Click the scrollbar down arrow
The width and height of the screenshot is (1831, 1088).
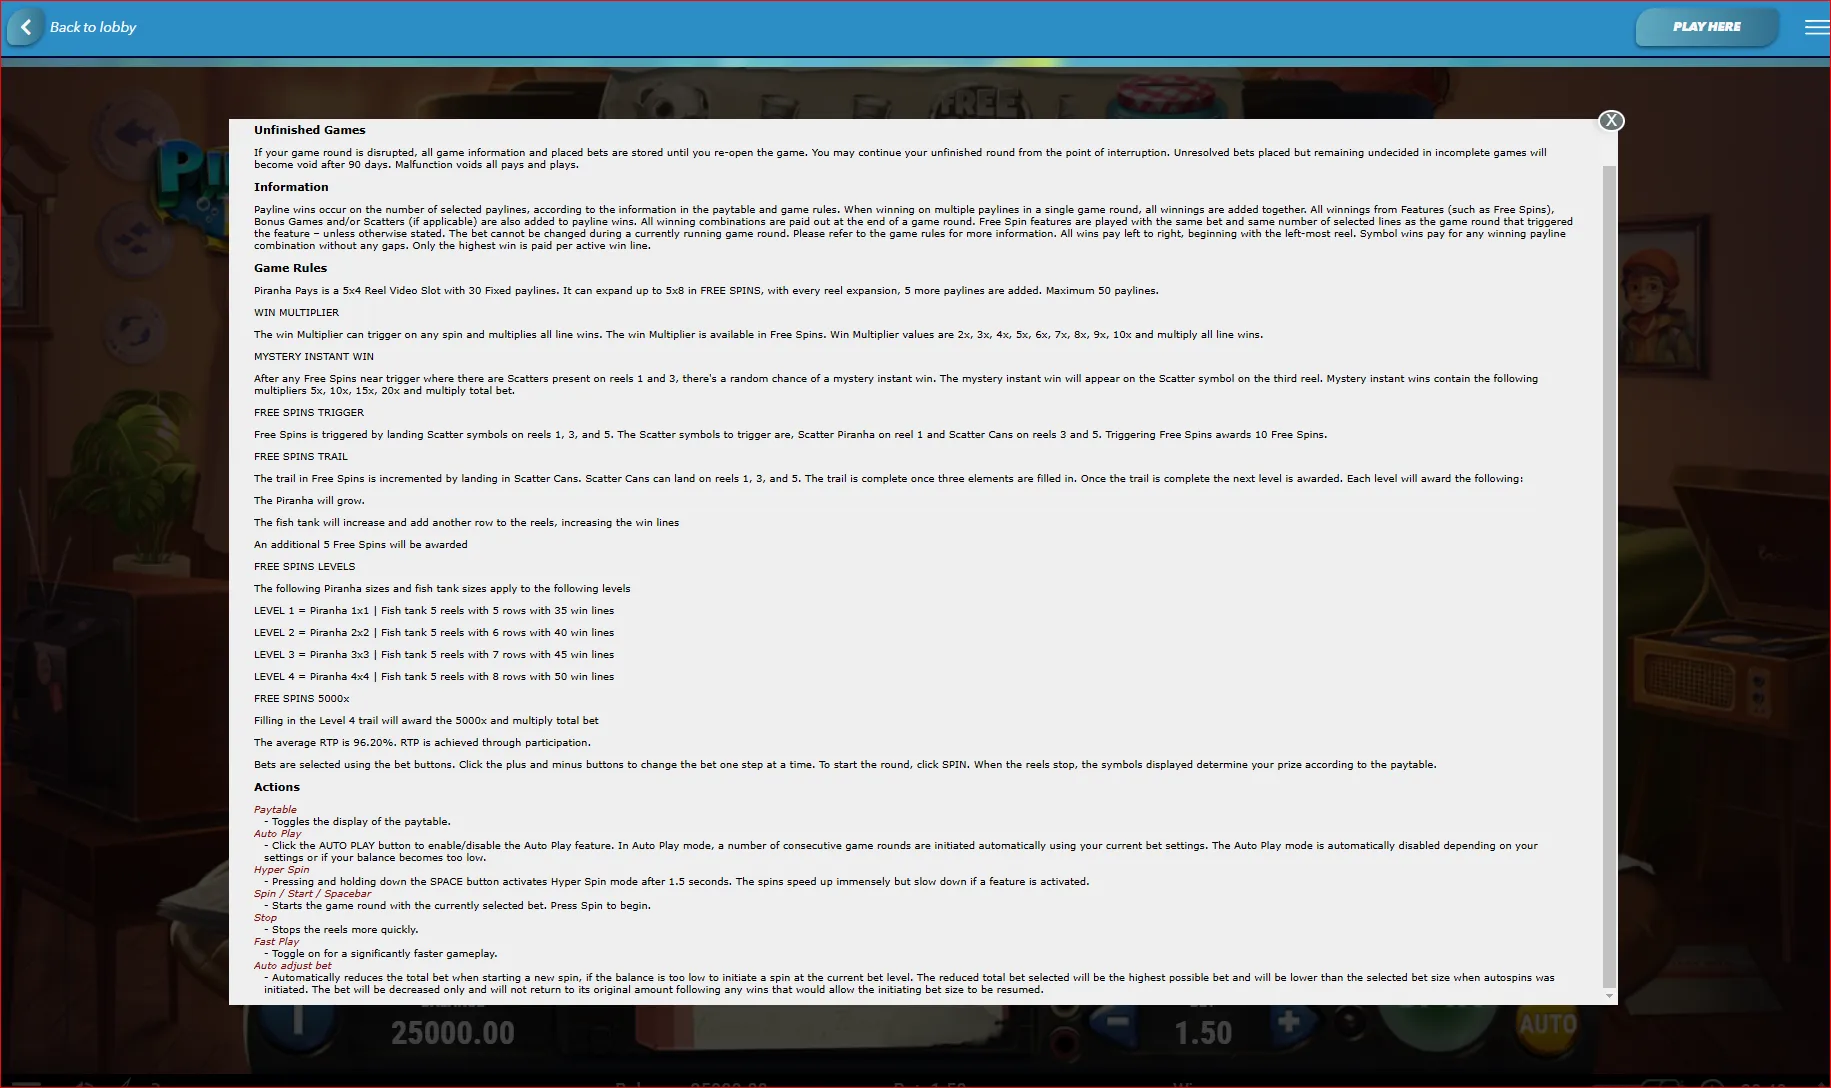(1609, 996)
